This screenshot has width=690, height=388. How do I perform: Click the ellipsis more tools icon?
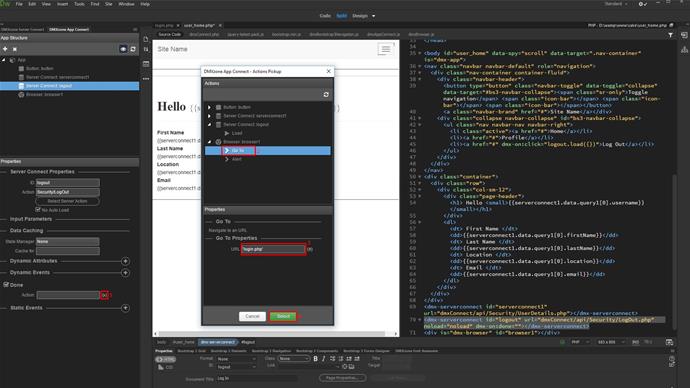(146, 79)
